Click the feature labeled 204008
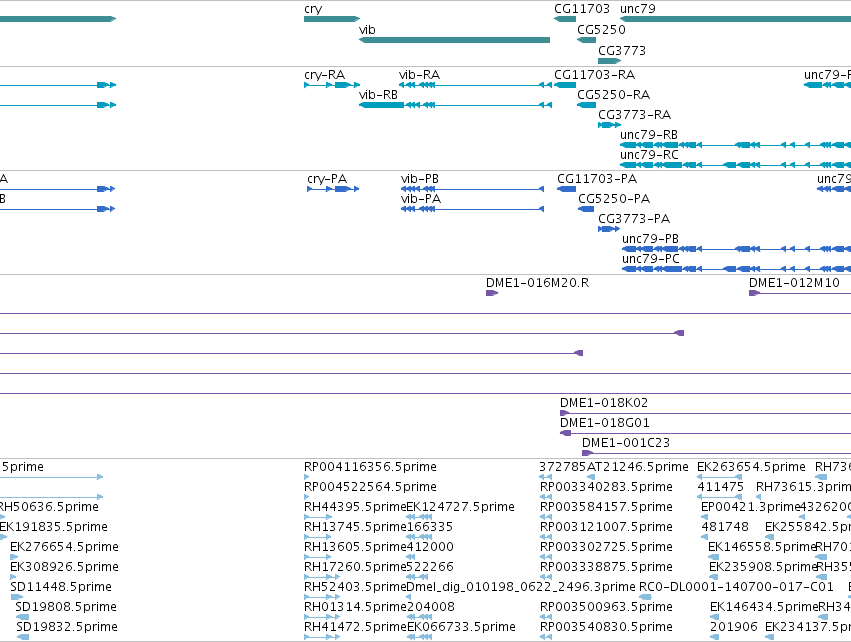Screen dimensions: 851x642 click(430, 607)
